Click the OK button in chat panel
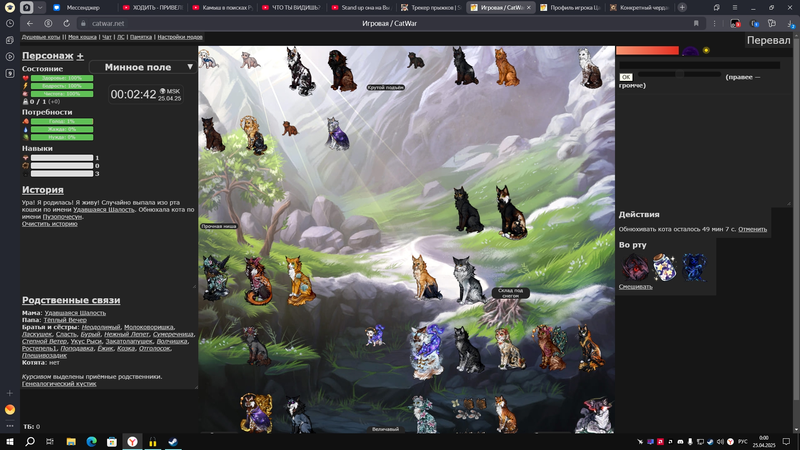Viewport: 800px width, 450px height. pos(626,77)
